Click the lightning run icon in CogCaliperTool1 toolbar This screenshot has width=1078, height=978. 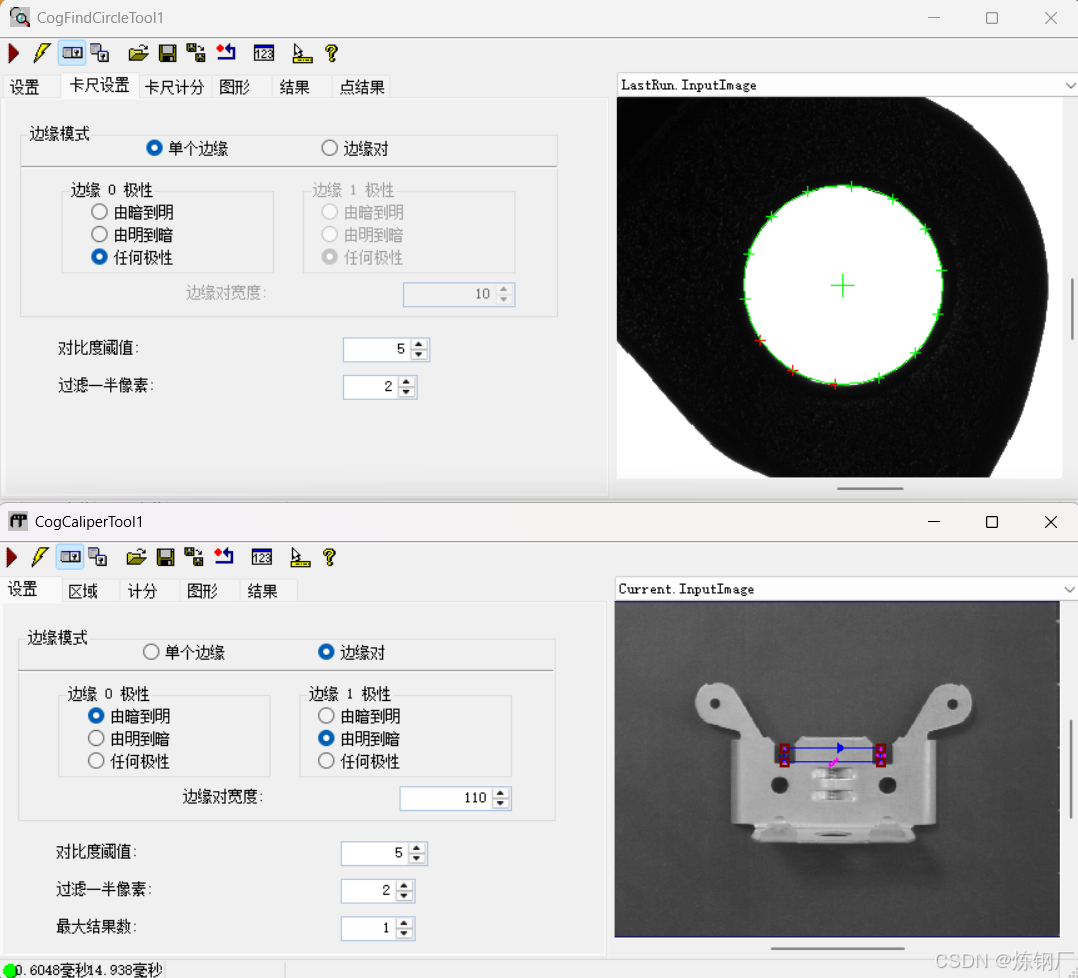click(41, 556)
